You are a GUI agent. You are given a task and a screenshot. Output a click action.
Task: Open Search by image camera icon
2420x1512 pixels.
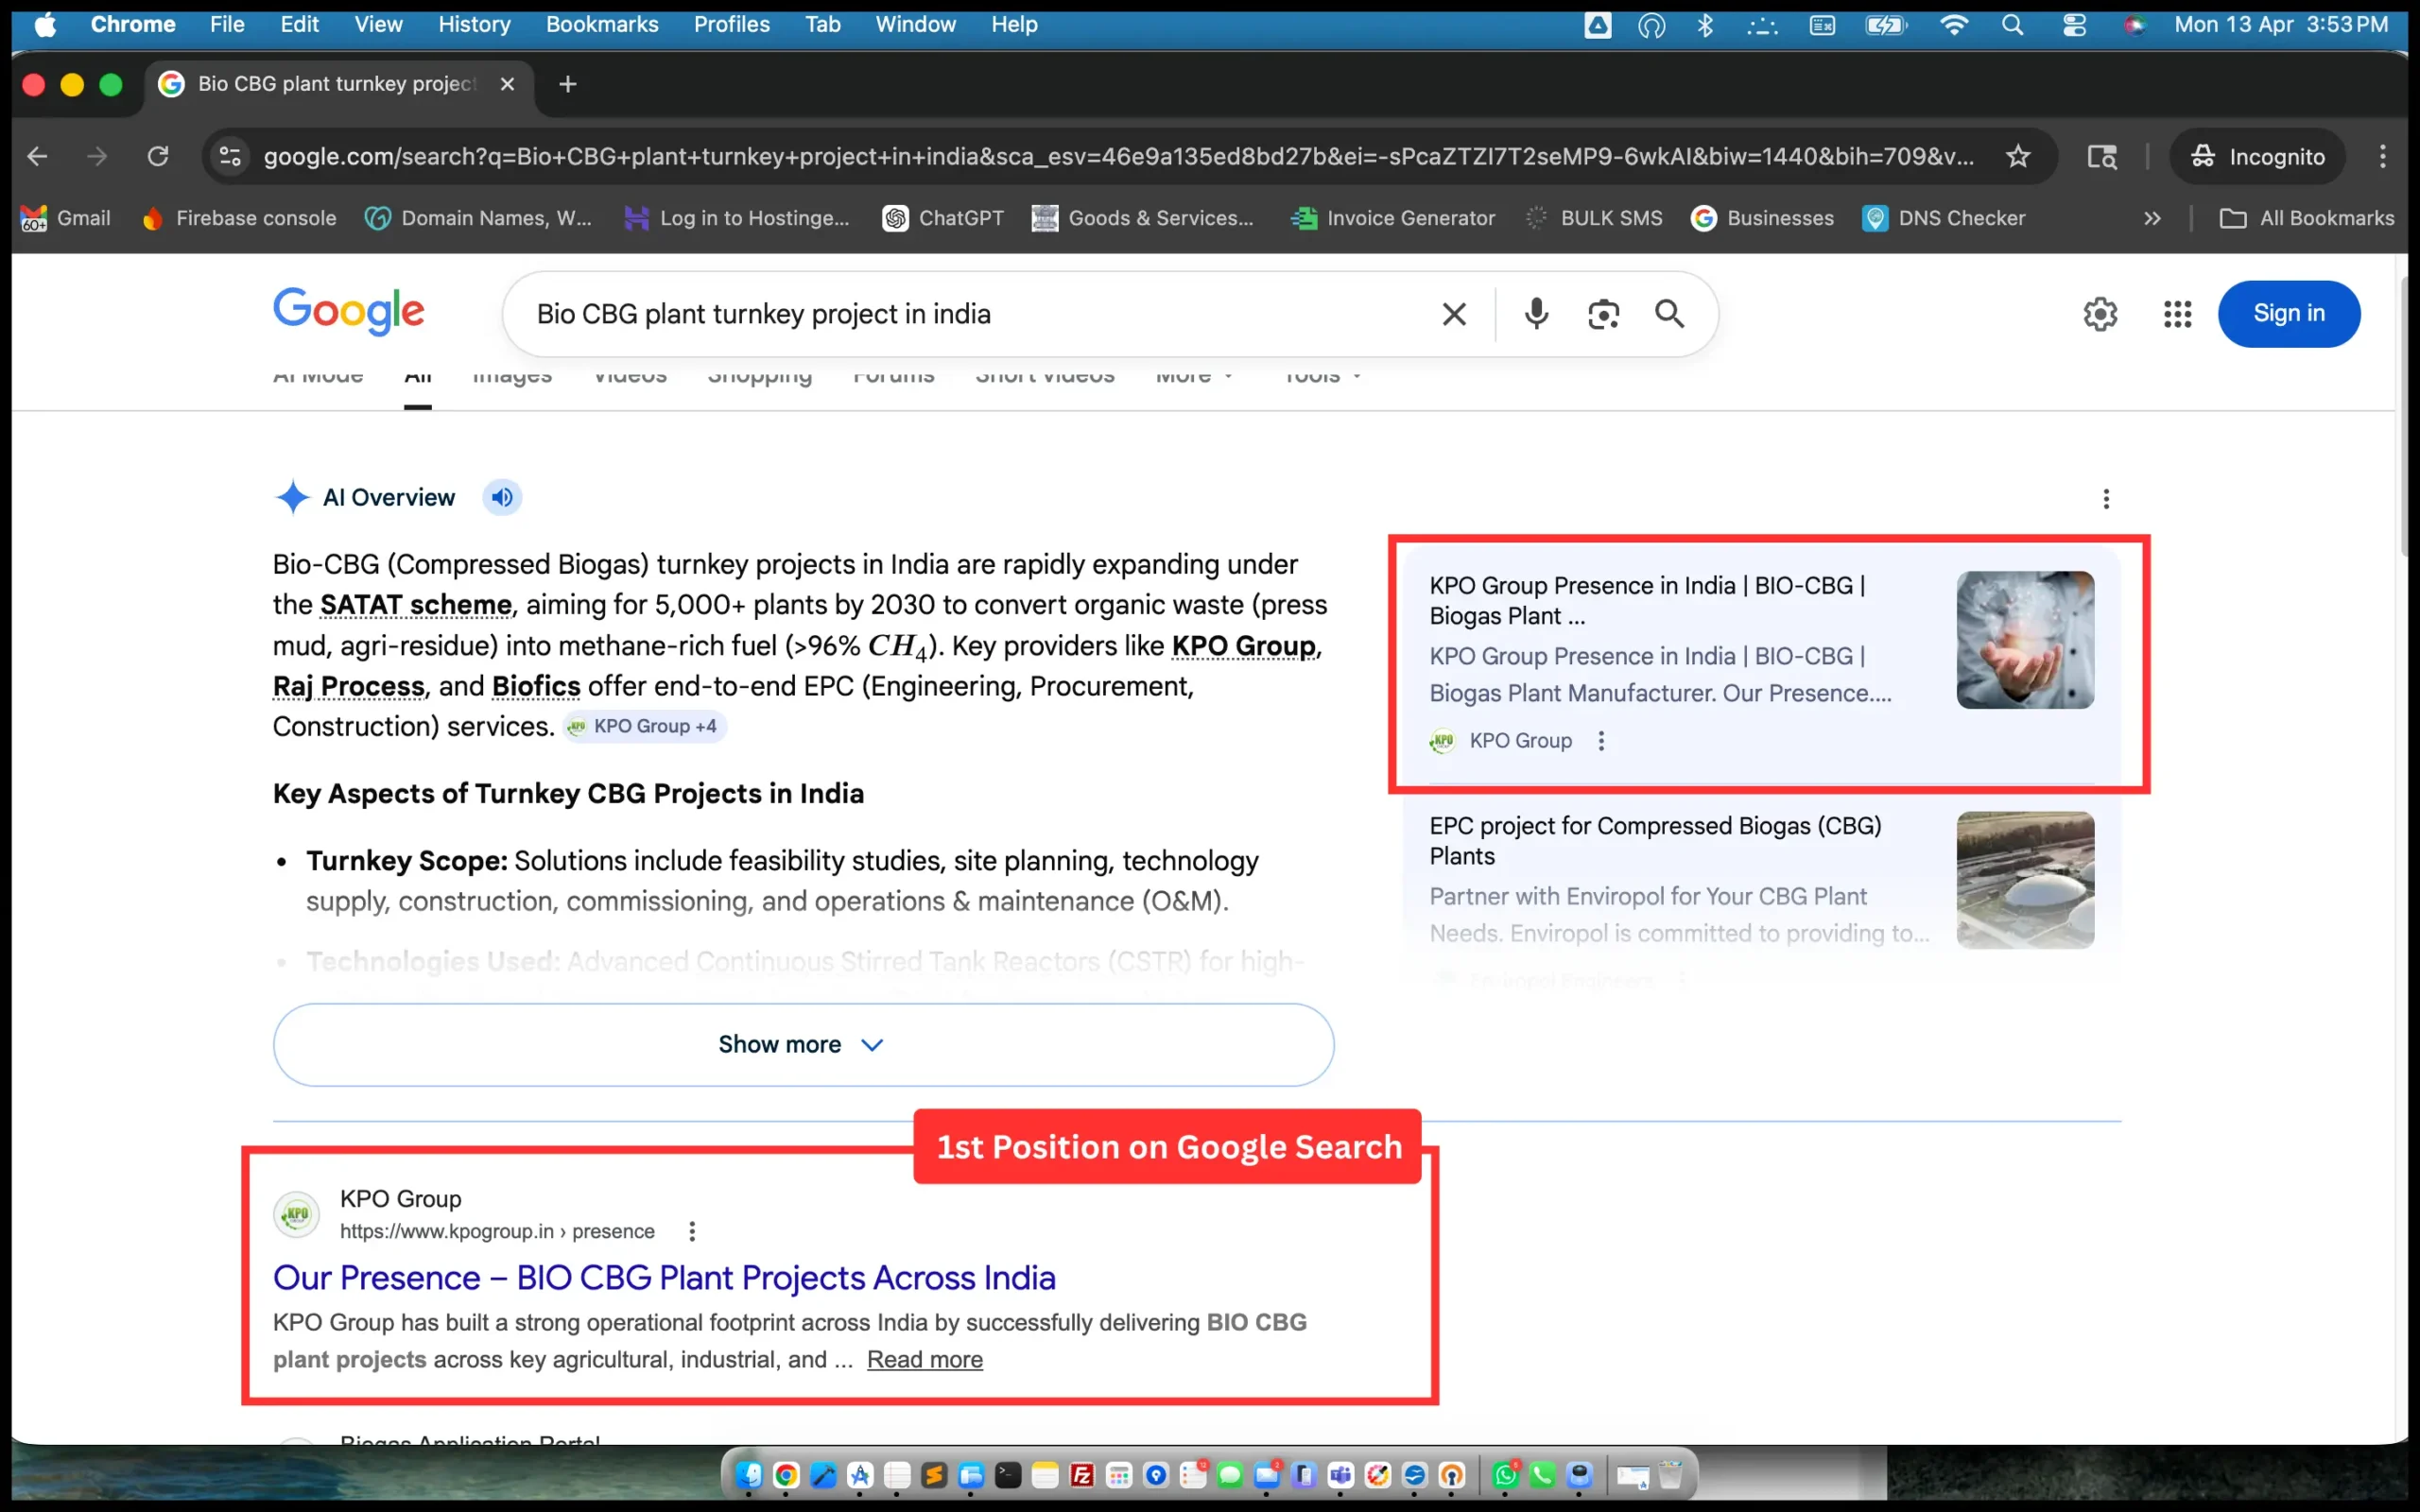tap(1603, 314)
